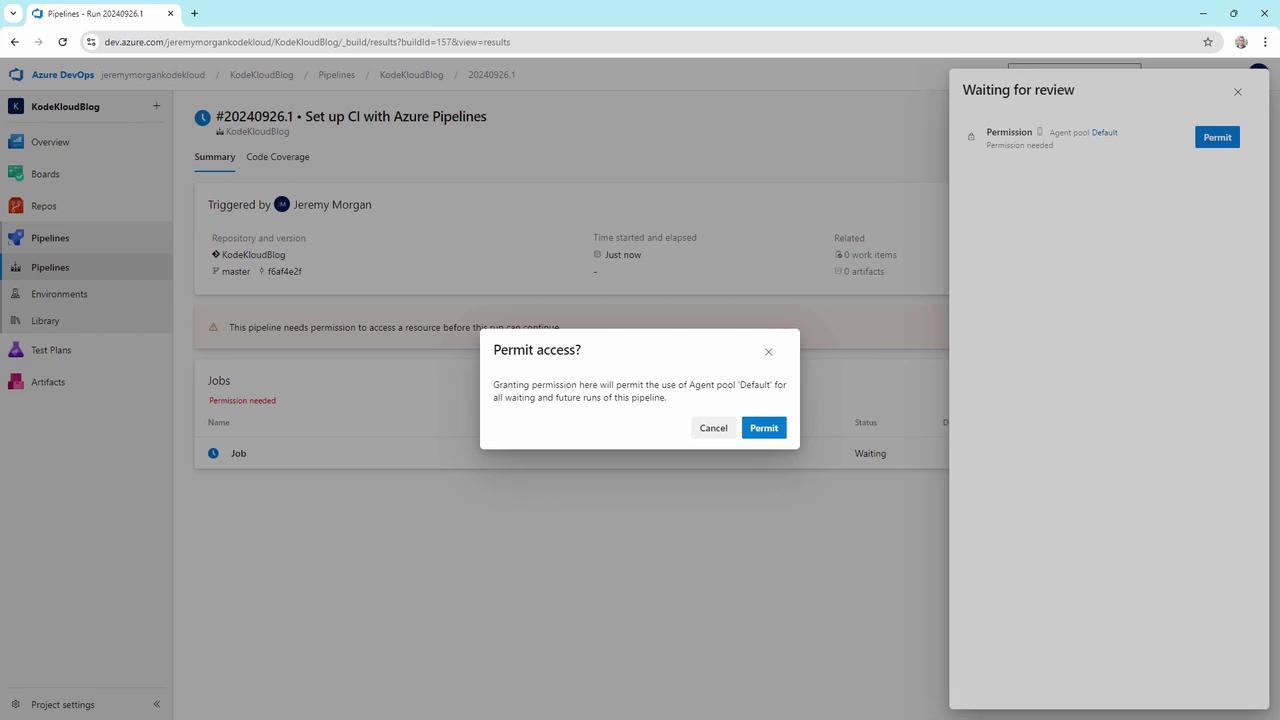
Task: Select the Repos icon in sidebar
Action: [15, 206]
